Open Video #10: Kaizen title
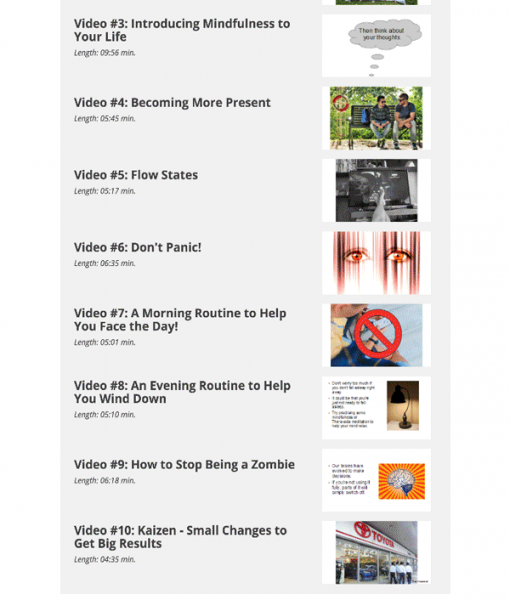Viewport: 510px width, 600px height. coord(180,537)
